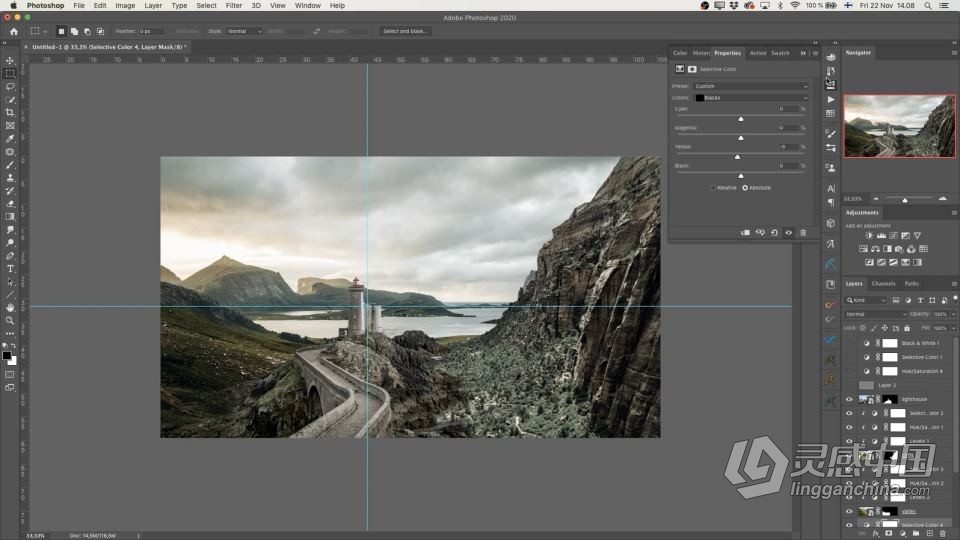Select the Horizontal Type tool
This screenshot has height=540, width=960.
point(10,269)
